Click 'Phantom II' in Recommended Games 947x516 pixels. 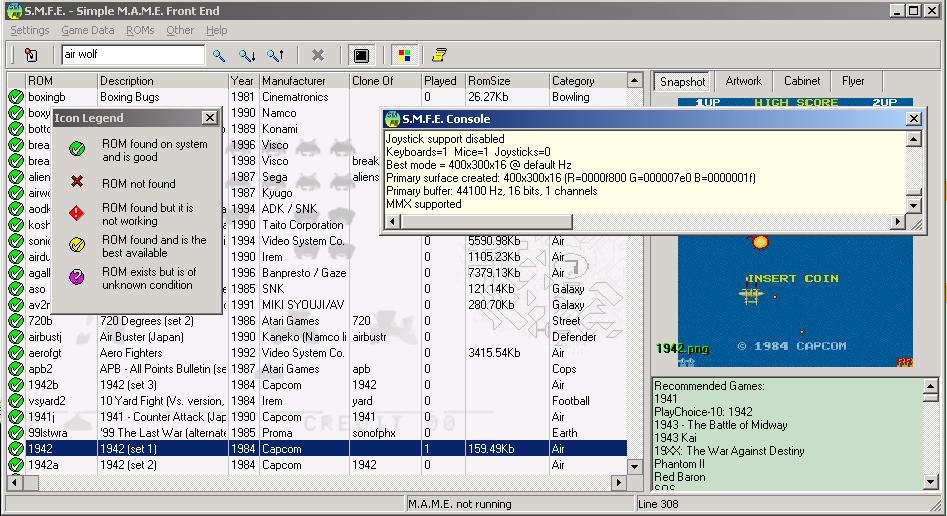click(679, 464)
